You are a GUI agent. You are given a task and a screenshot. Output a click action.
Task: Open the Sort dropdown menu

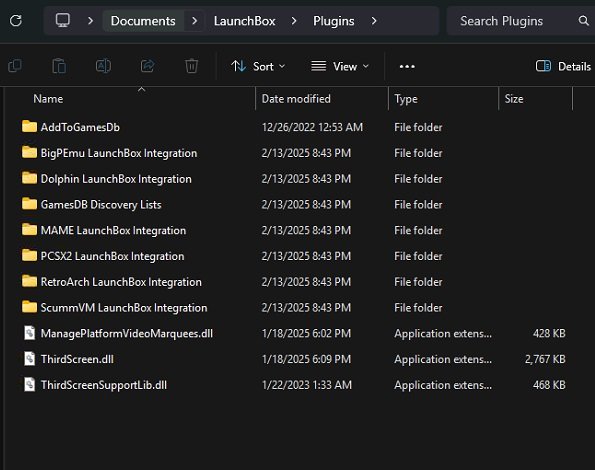coord(258,66)
